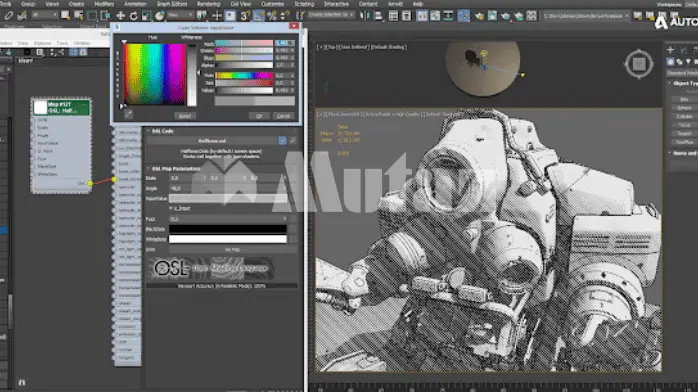Open the Layer Explorer icon
Image resolution: width=698 pixels, height=392 pixels.
click(x=406, y=16)
